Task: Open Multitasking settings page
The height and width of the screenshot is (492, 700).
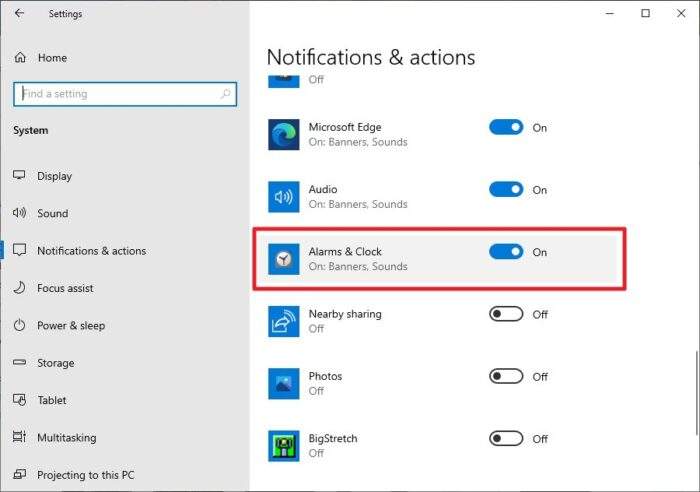Action: coord(125,438)
